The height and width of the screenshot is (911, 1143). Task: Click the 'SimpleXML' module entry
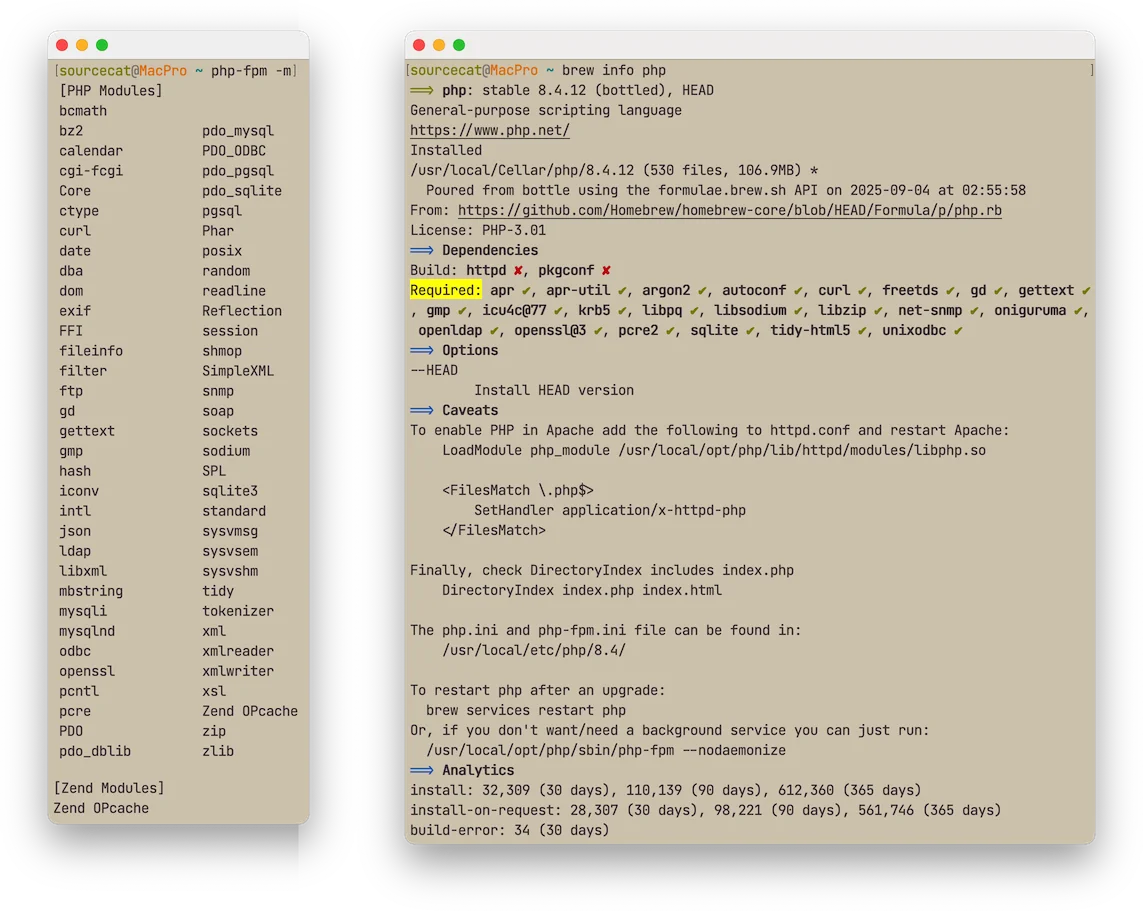pos(238,371)
